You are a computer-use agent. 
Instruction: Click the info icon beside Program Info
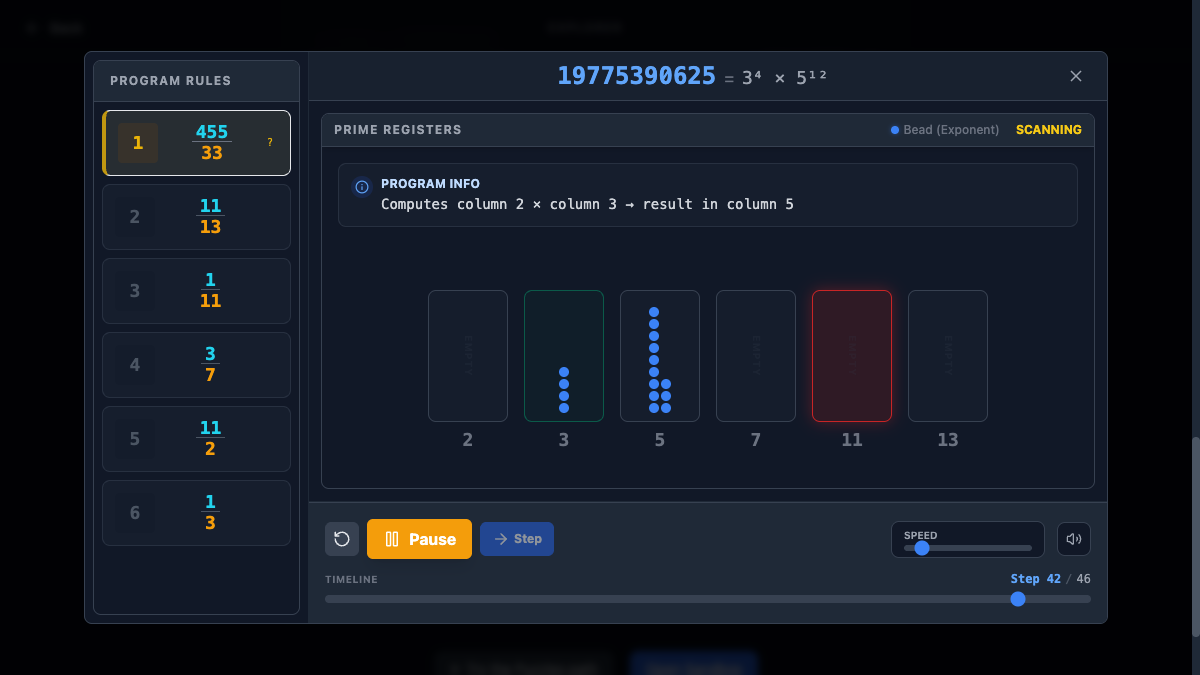(x=362, y=187)
